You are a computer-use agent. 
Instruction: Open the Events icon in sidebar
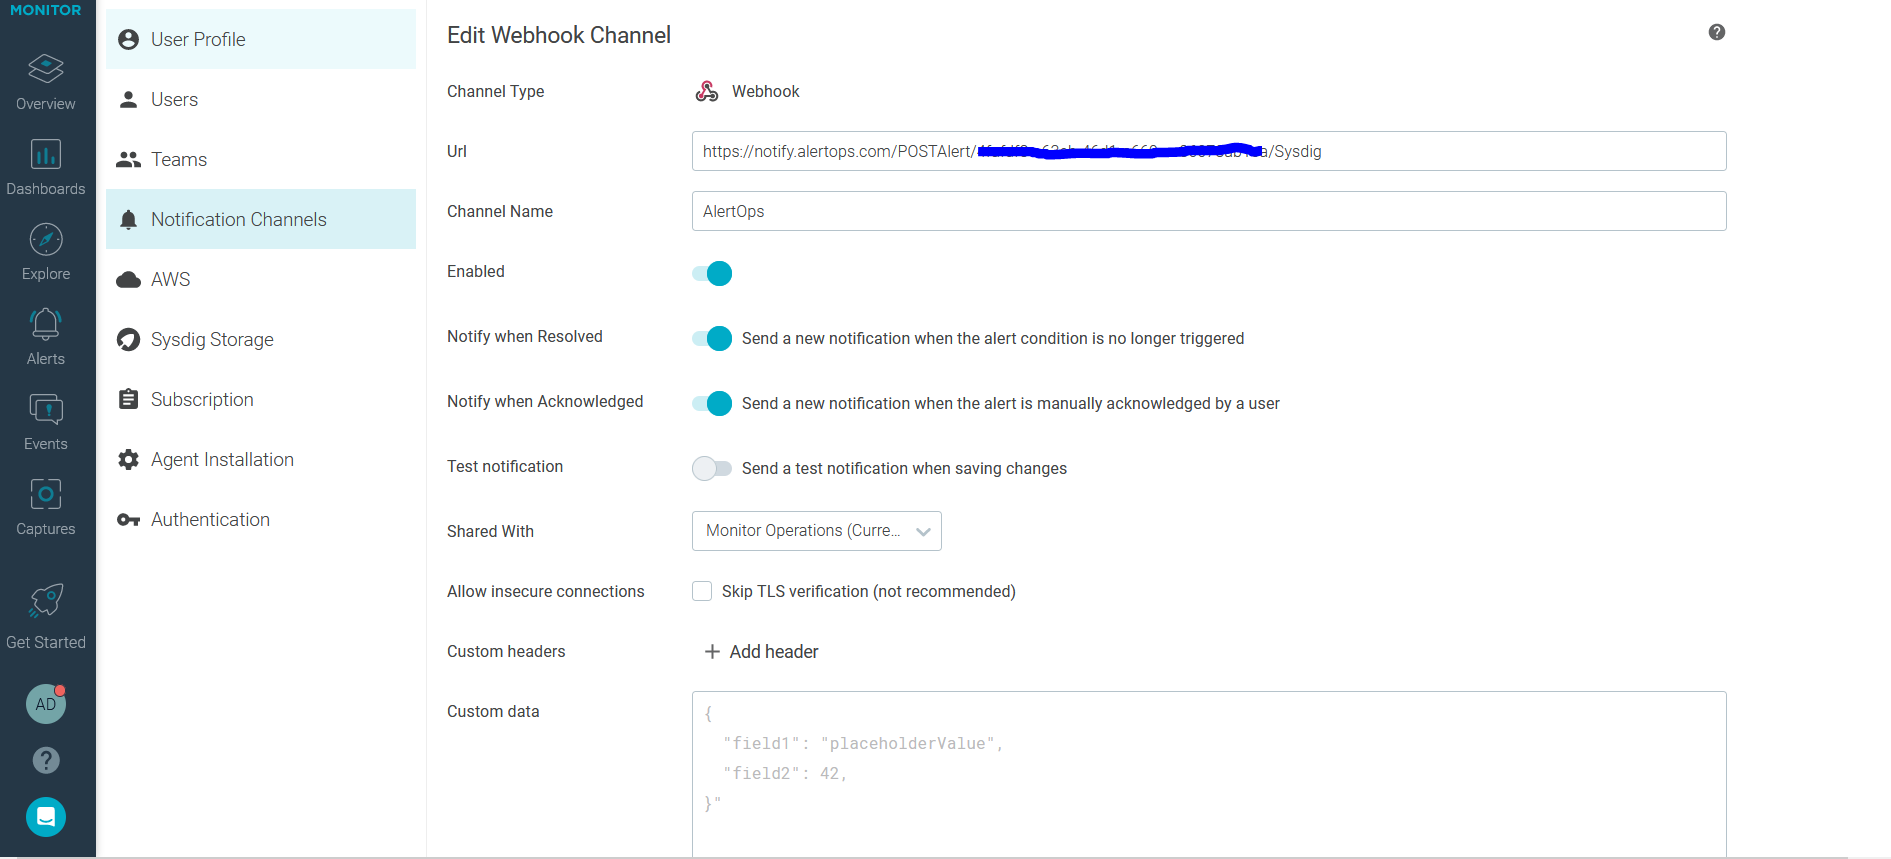tap(46, 410)
